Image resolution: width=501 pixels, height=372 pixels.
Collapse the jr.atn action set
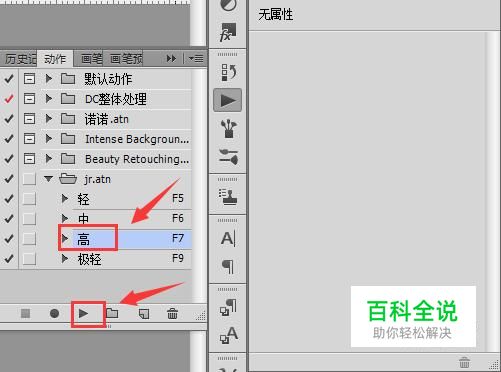49,179
